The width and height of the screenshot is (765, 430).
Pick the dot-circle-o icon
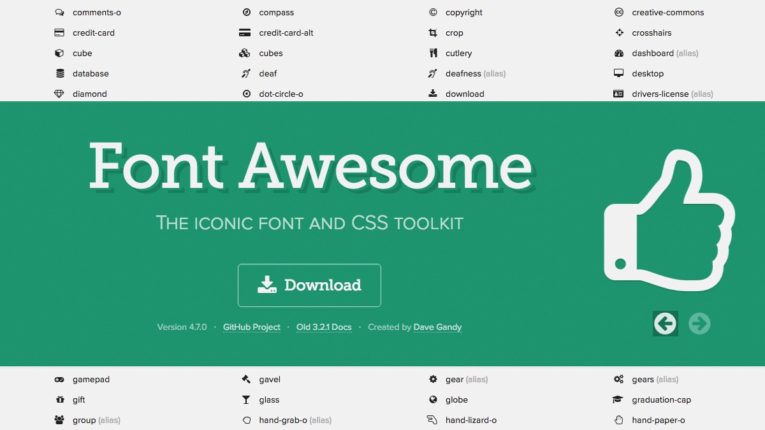(246, 94)
